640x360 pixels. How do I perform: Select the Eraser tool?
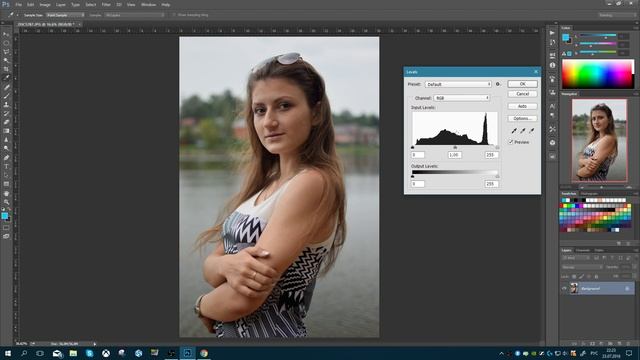click(x=6, y=122)
